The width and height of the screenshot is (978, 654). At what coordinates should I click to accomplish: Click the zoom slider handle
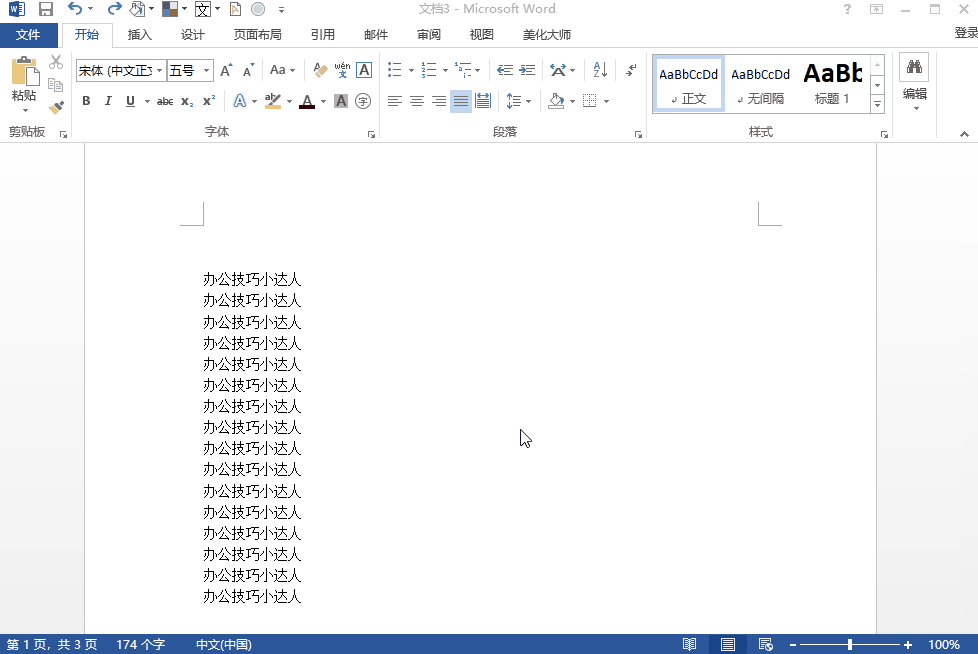[x=850, y=645]
